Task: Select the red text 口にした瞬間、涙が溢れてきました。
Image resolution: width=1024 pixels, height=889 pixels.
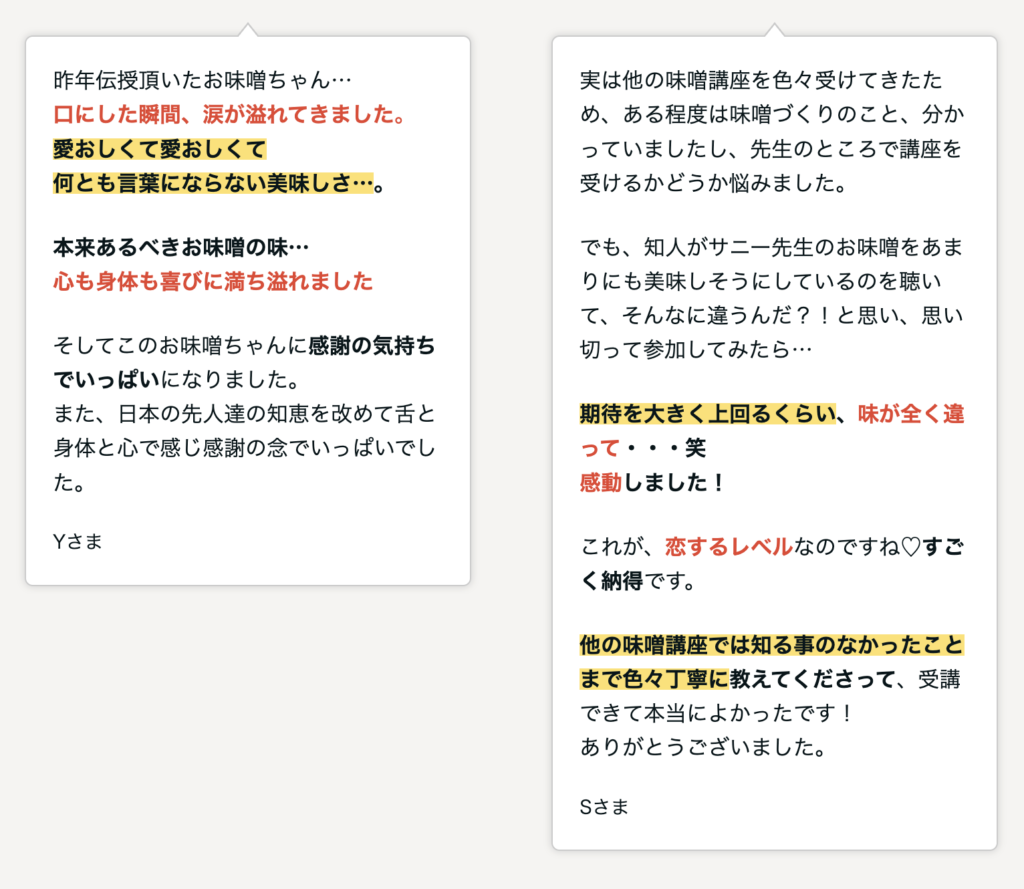Action: pos(231,114)
